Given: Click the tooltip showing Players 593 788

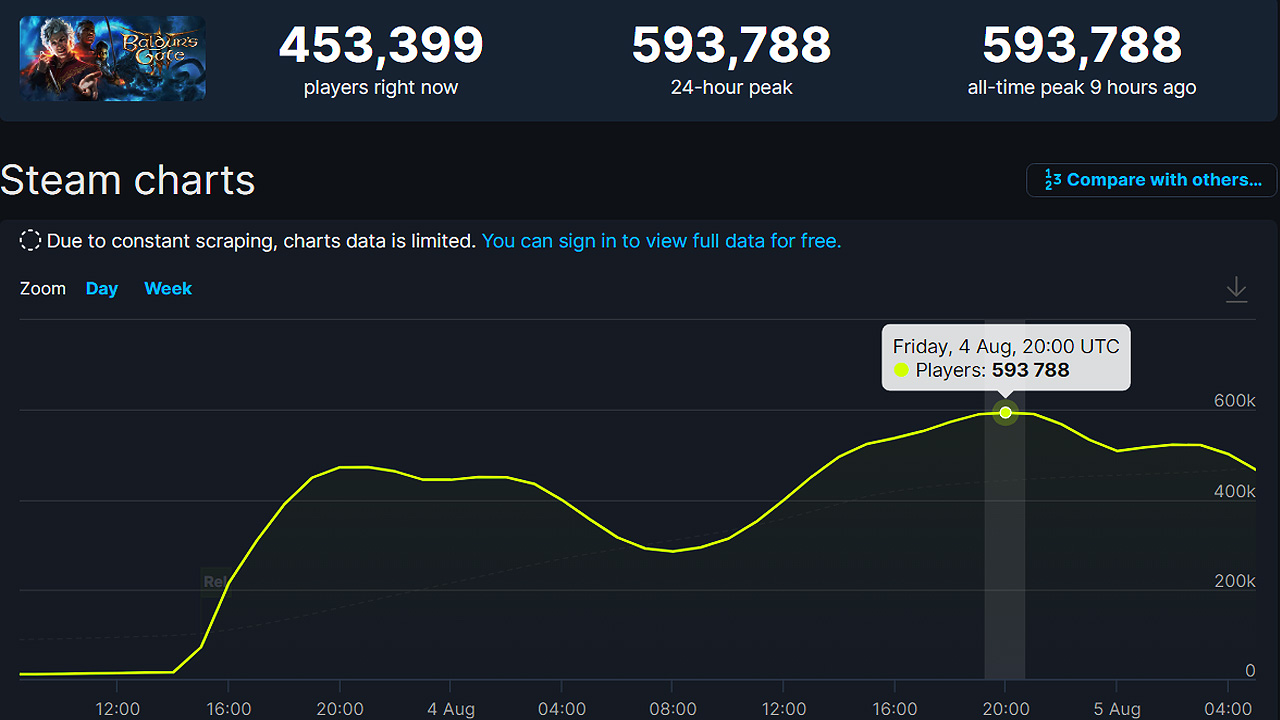Looking at the screenshot, I should 1005,357.
